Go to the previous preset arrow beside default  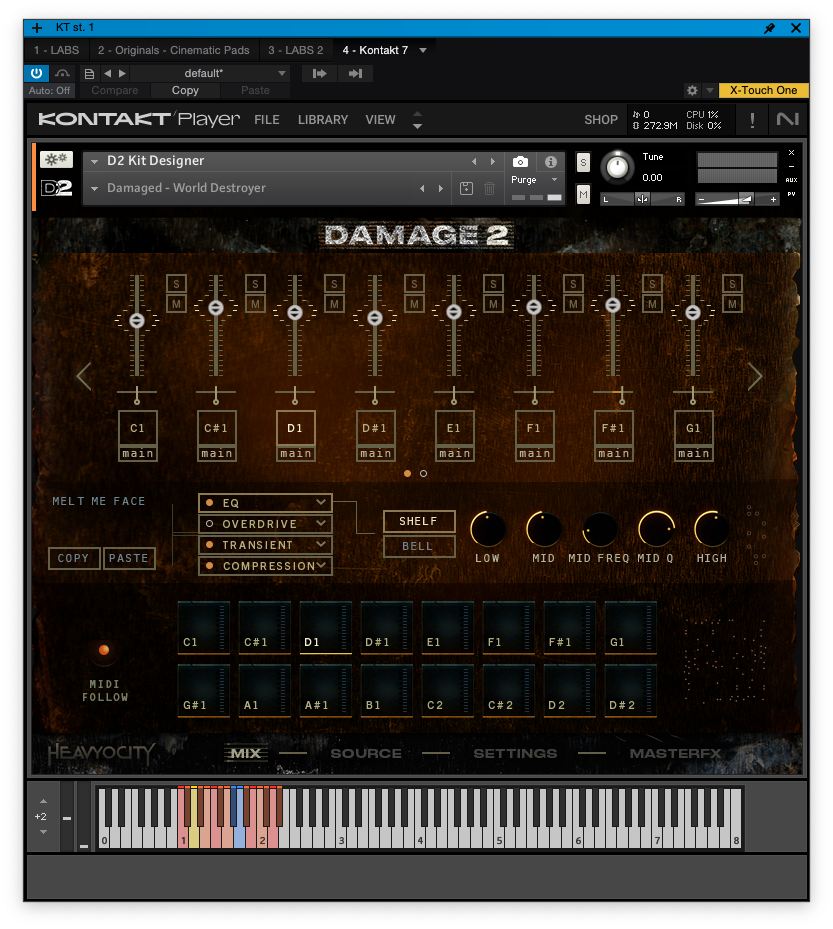107,73
